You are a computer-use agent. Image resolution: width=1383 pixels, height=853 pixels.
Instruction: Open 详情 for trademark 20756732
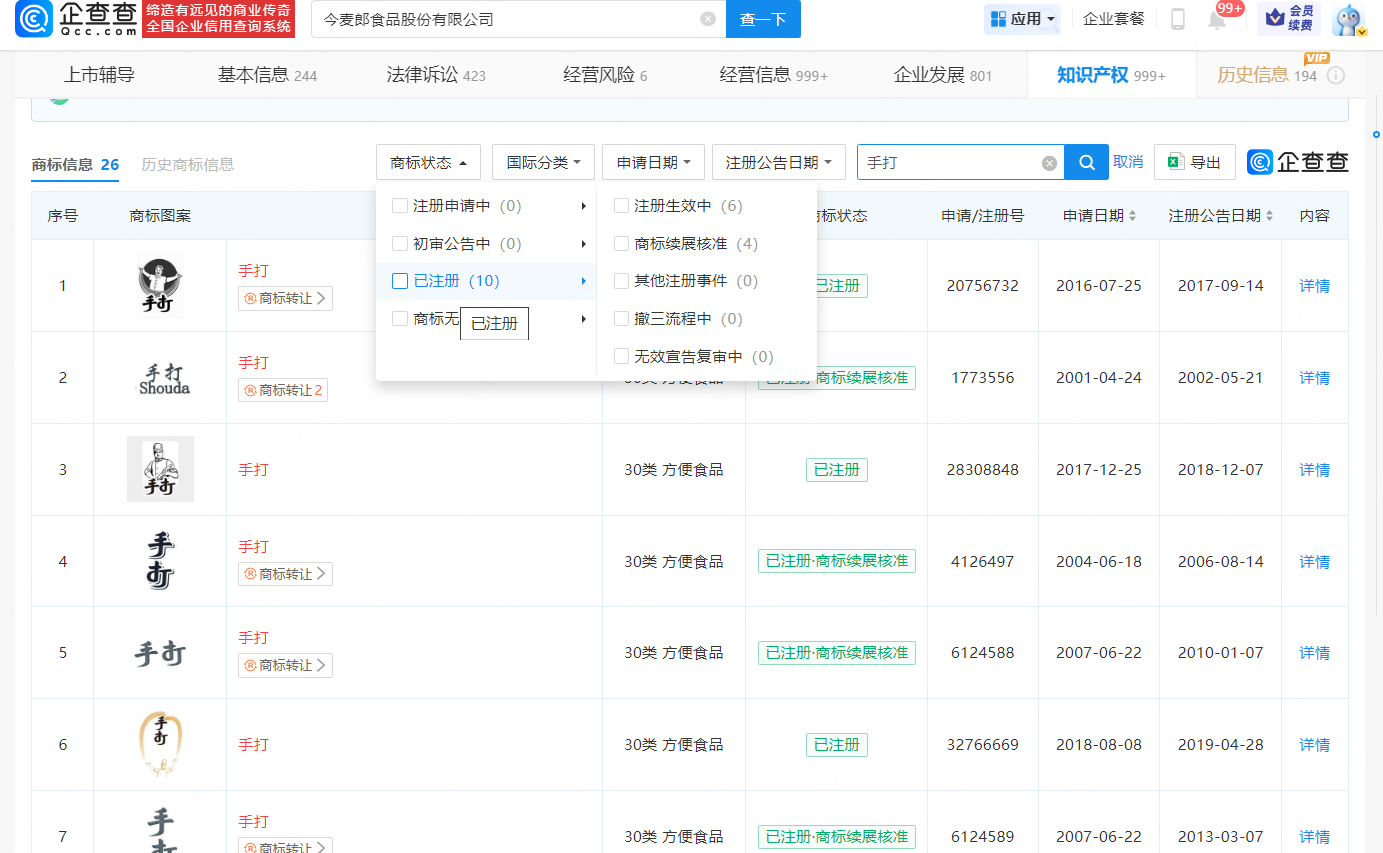(1314, 286)
